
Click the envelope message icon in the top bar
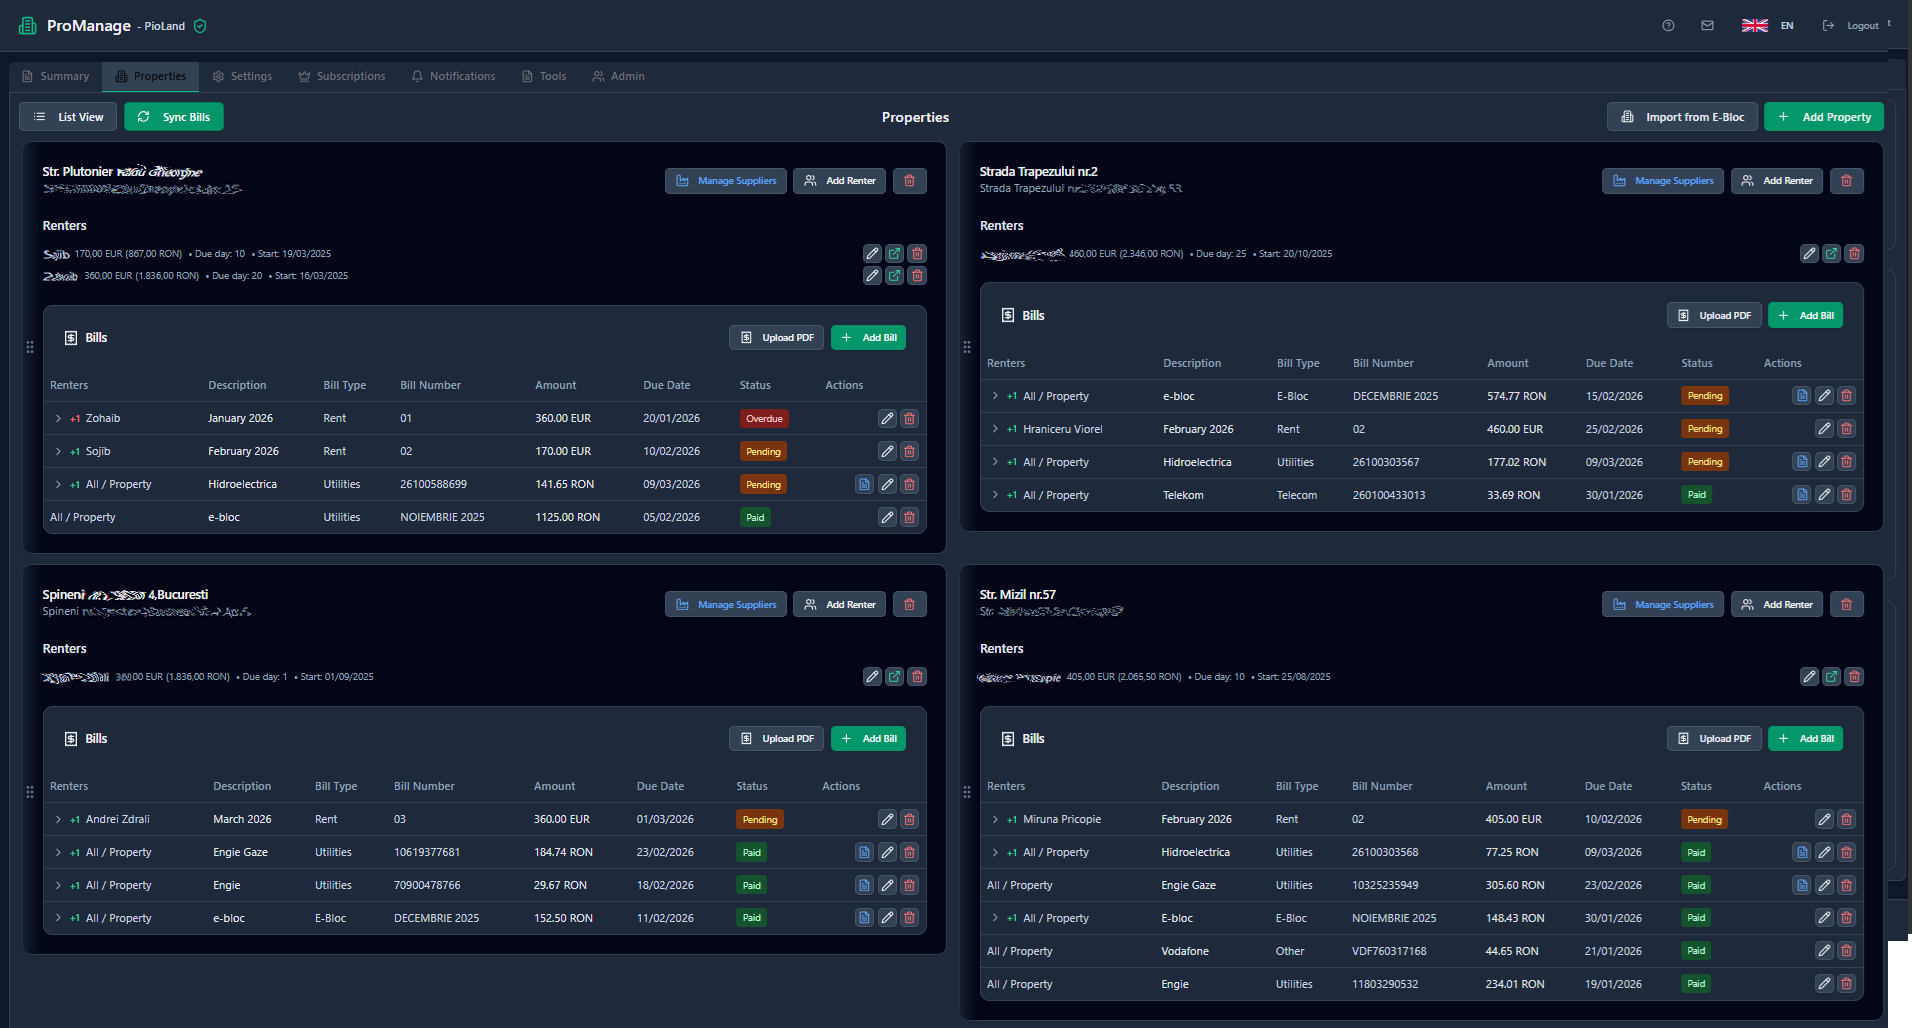click(1707, 25)
